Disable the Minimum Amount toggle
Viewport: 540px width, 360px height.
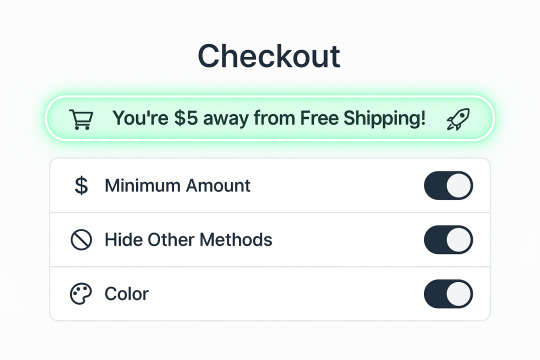(448, 185)
